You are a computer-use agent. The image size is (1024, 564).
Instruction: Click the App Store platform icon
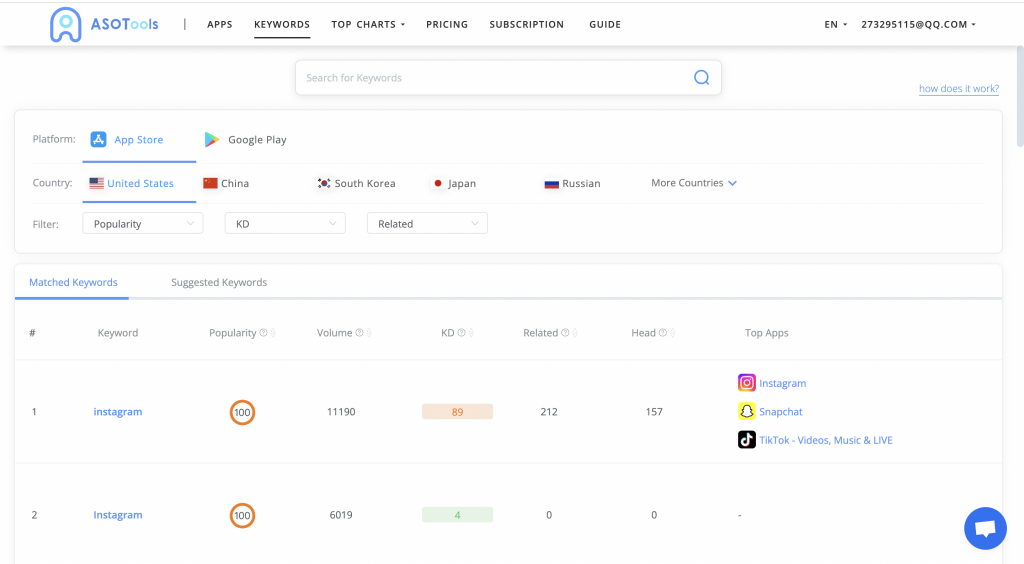[x=98, y=139]
